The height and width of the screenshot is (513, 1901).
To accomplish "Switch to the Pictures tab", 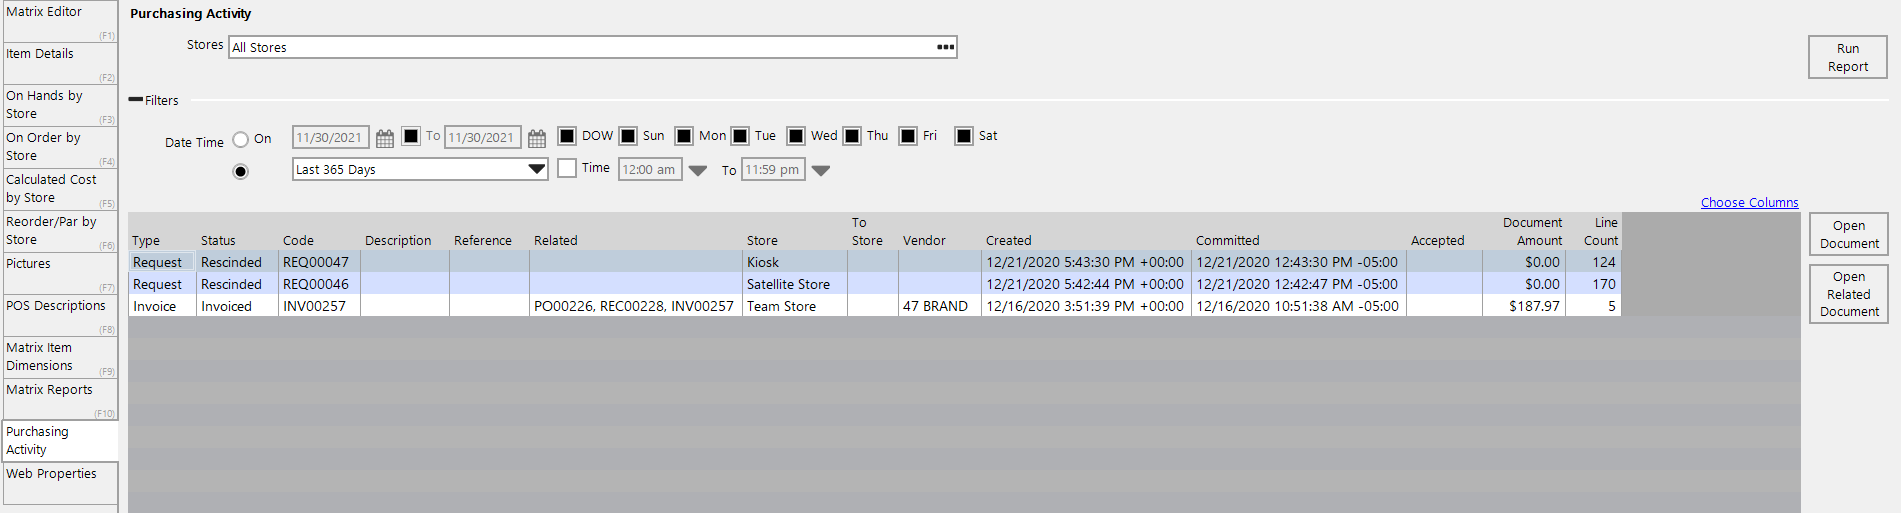I will [60, 273].
